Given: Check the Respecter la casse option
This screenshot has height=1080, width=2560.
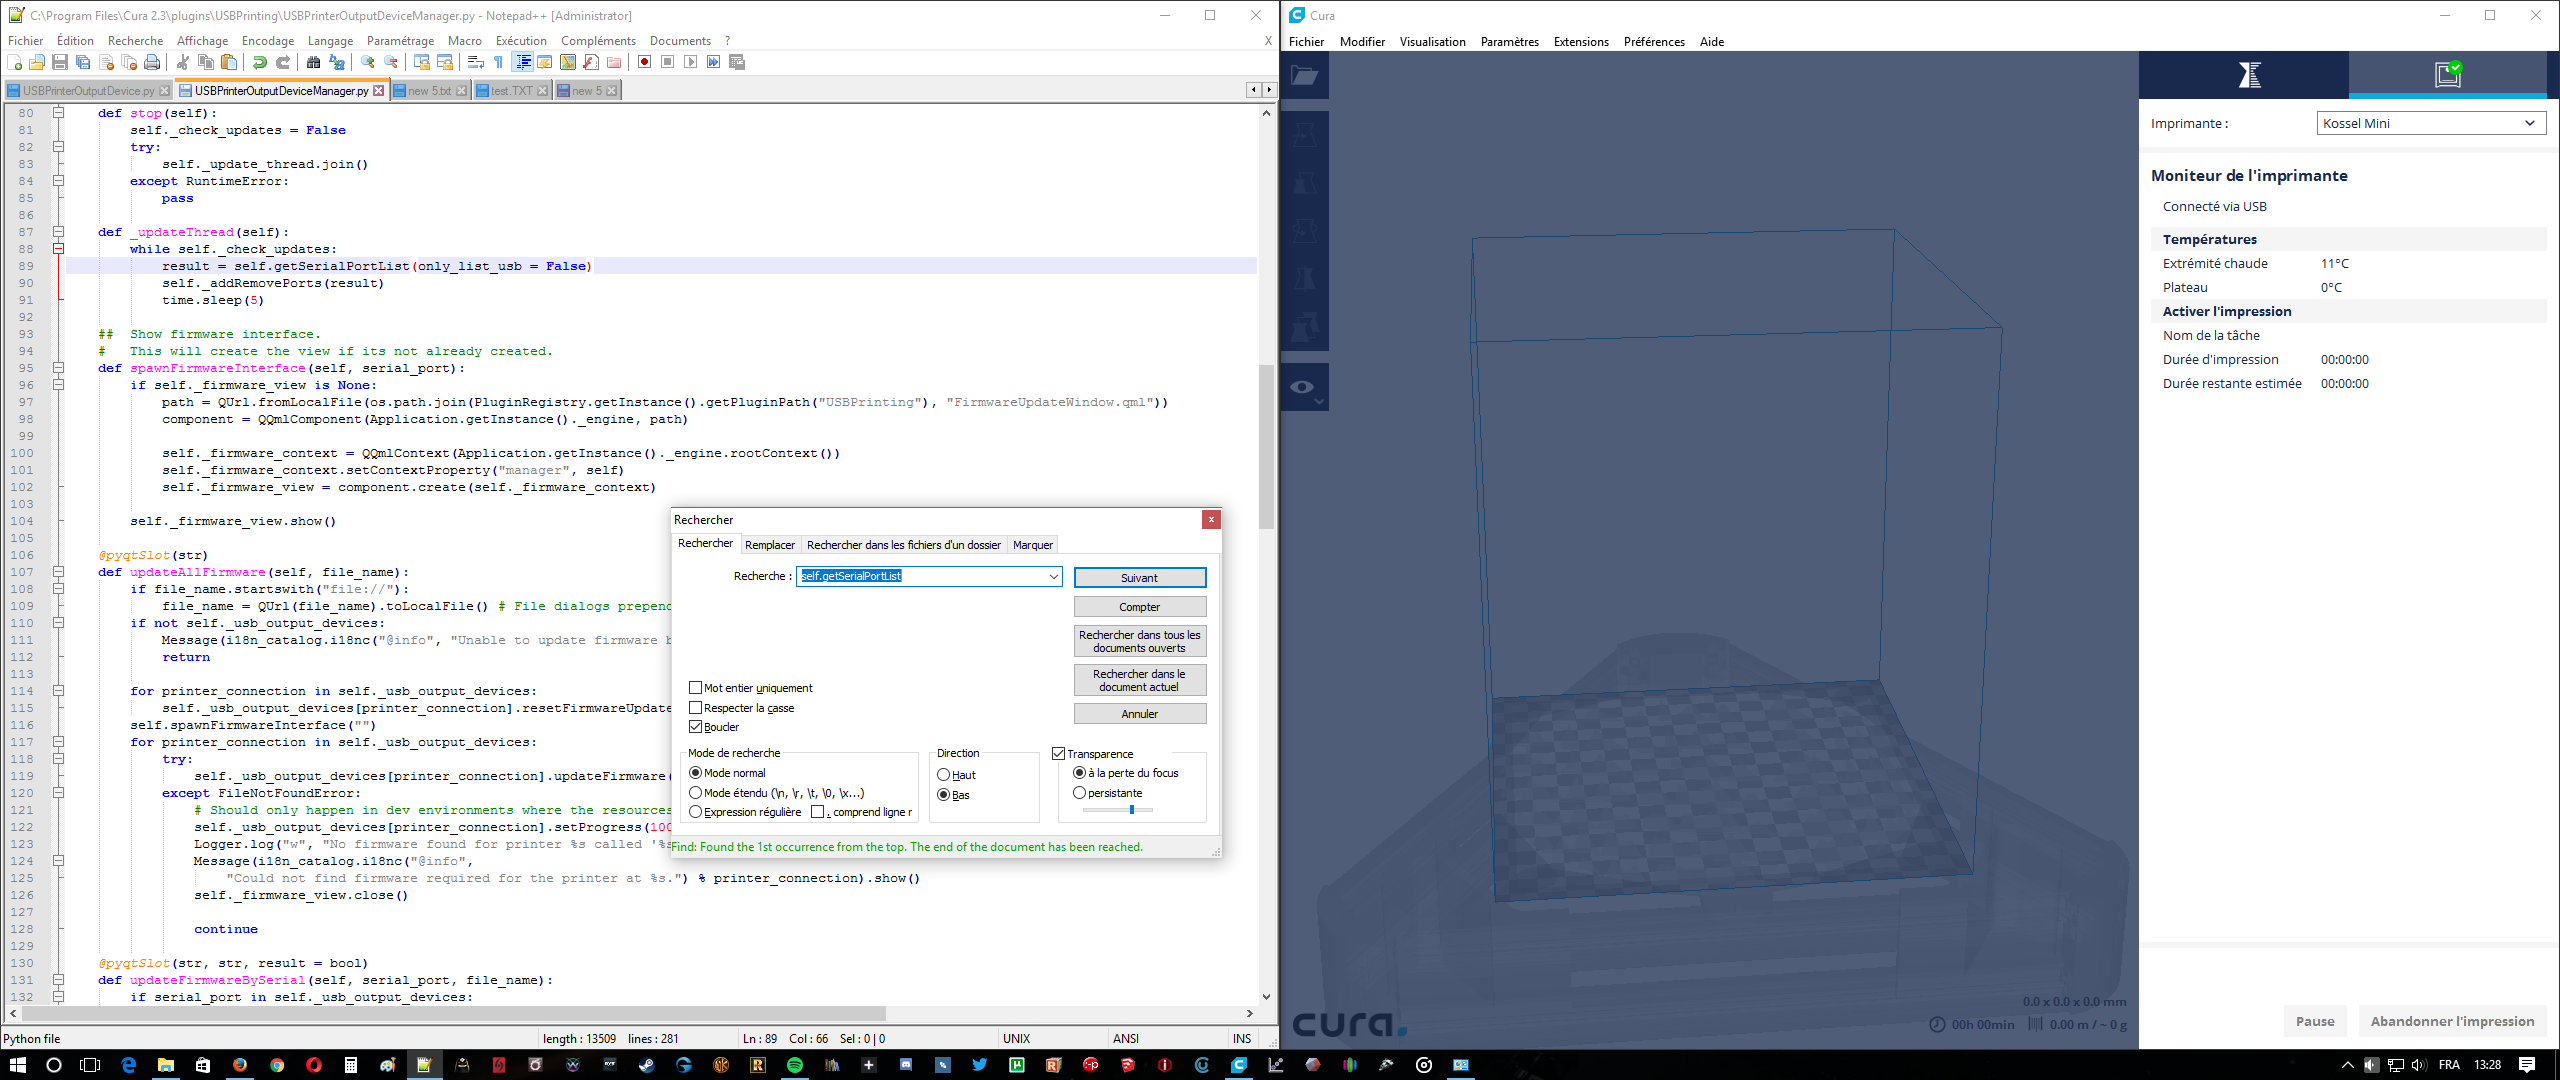Looking at the screenshot, I should (x=696, y=708).
